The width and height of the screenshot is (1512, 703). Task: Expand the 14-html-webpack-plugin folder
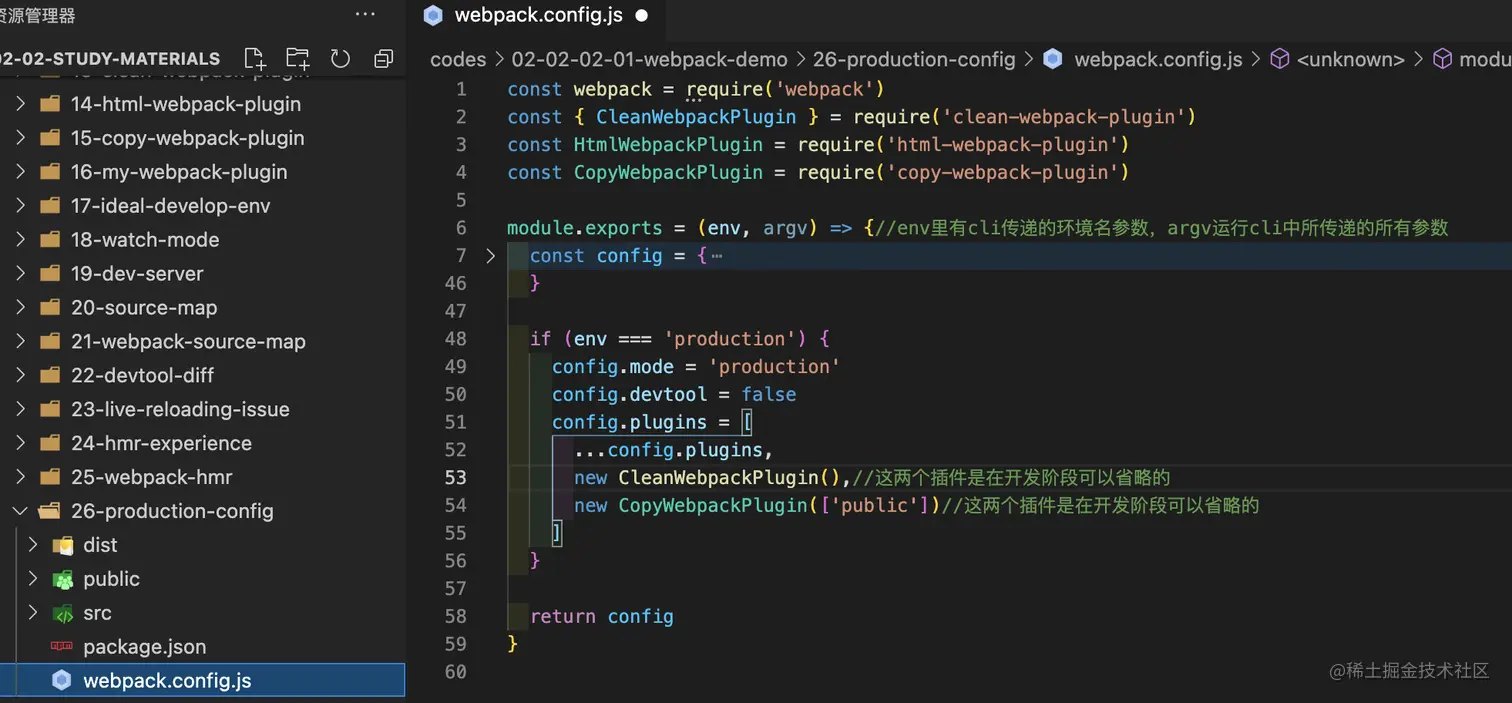20,104
